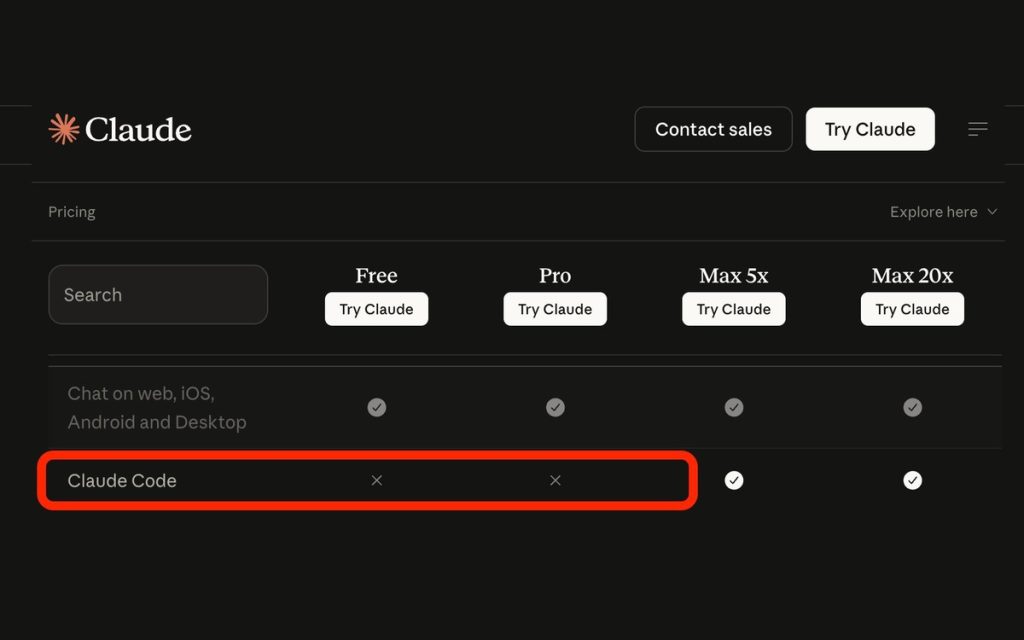Click Free plan chat availability checkmark

(376, 407)
